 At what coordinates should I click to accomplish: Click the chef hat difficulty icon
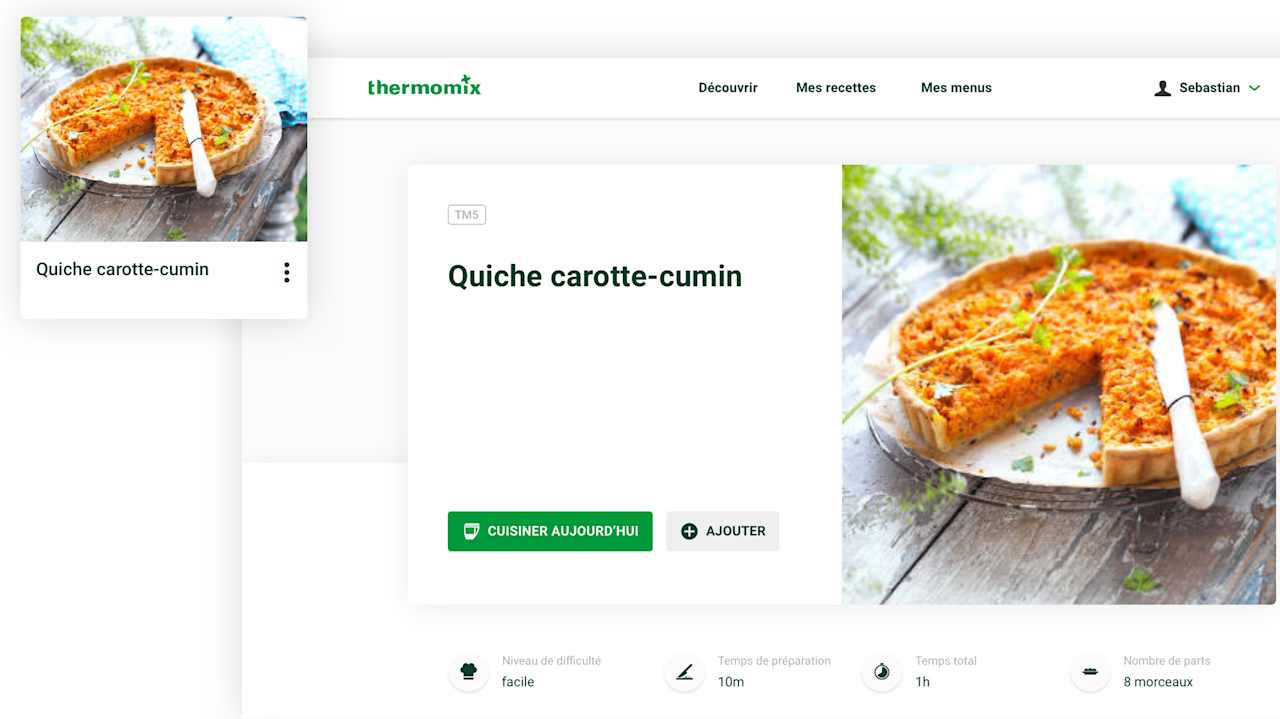(468, 671)
